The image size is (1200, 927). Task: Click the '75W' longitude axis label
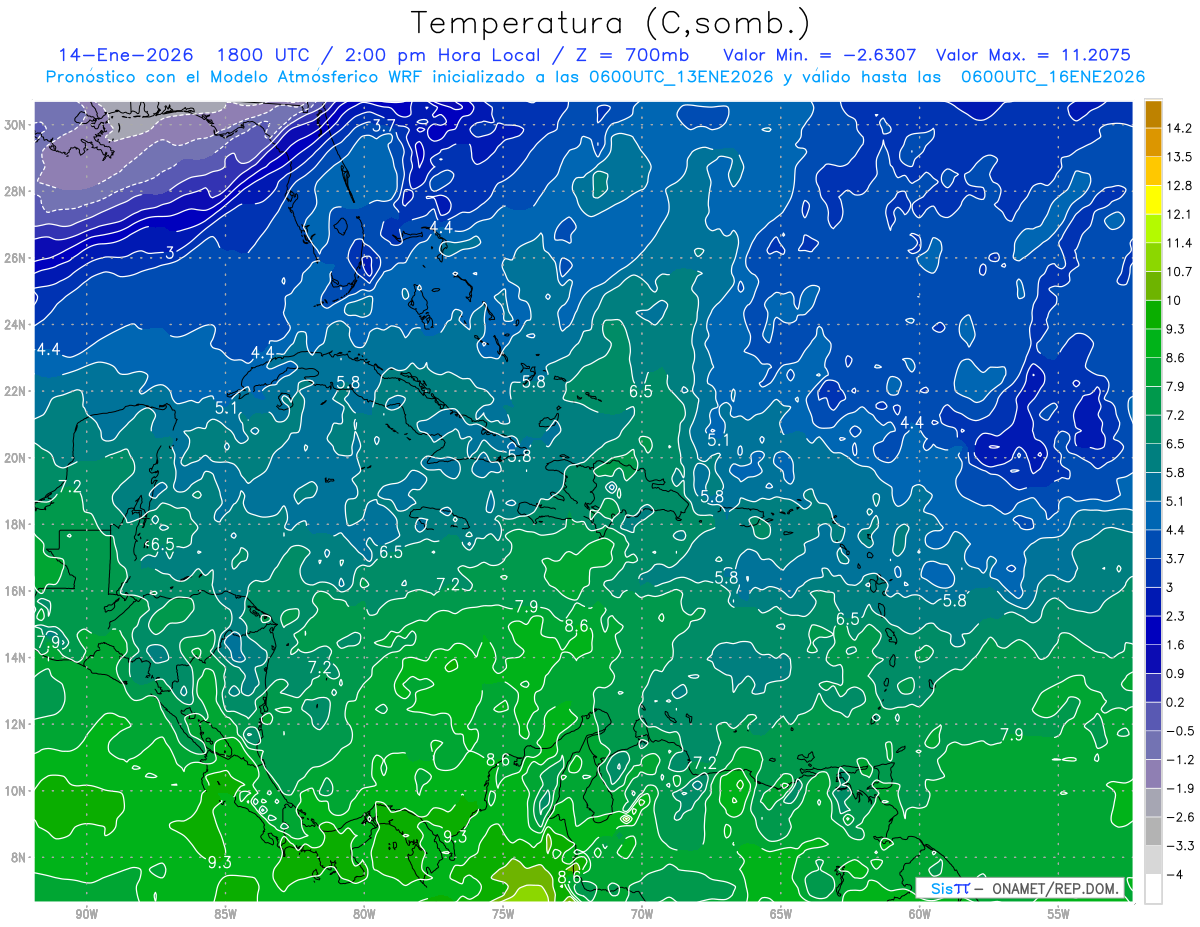click(503, 914)
